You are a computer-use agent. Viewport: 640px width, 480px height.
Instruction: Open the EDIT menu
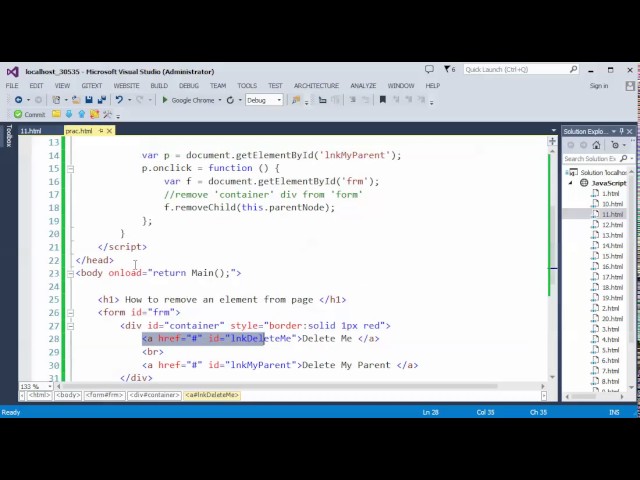[36, 86]
